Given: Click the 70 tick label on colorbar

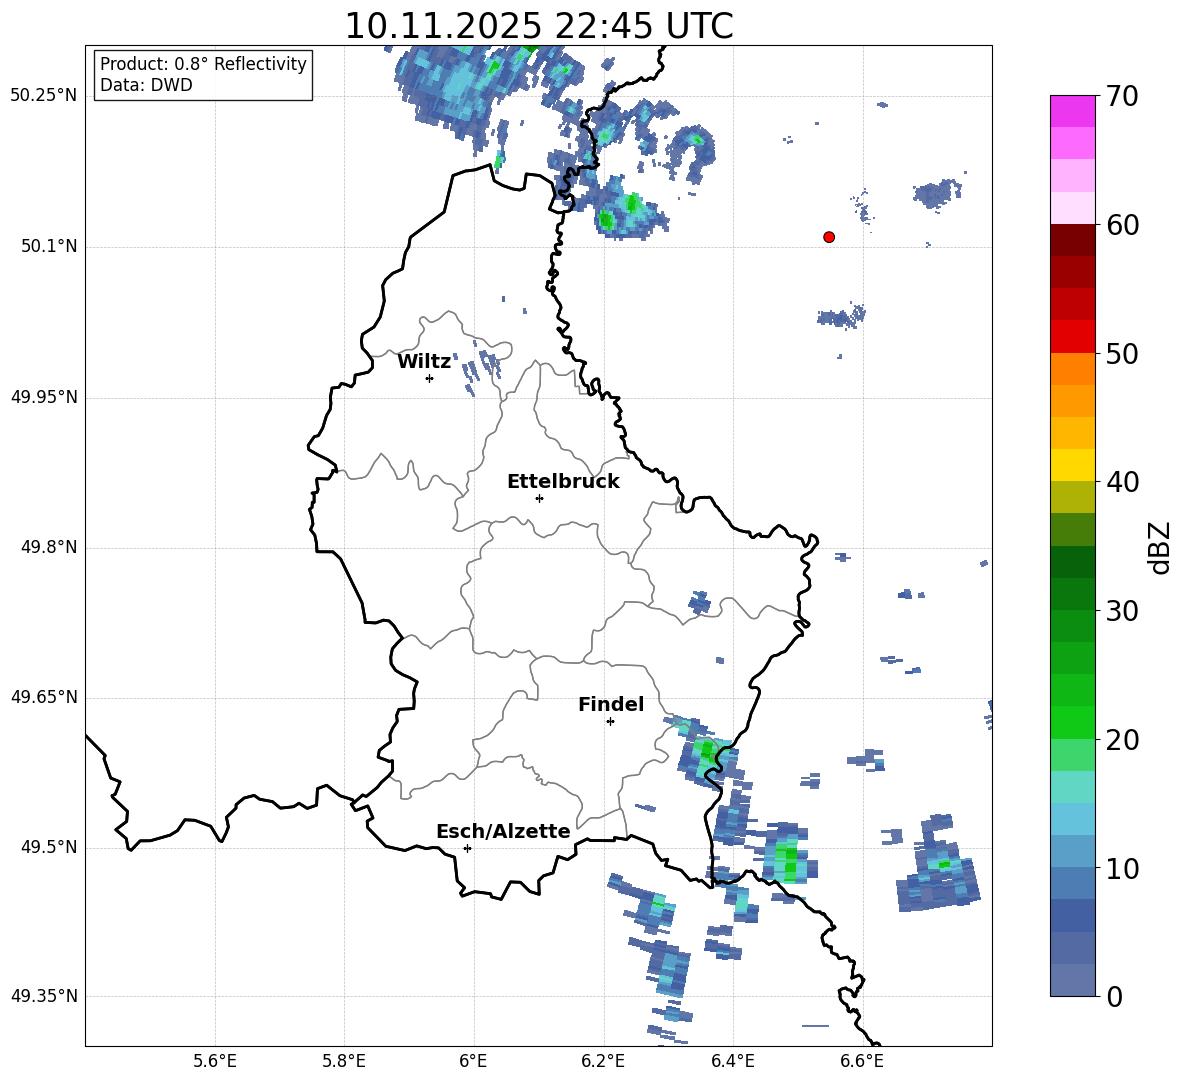Looking at the screenshot, I should 1123,96.
